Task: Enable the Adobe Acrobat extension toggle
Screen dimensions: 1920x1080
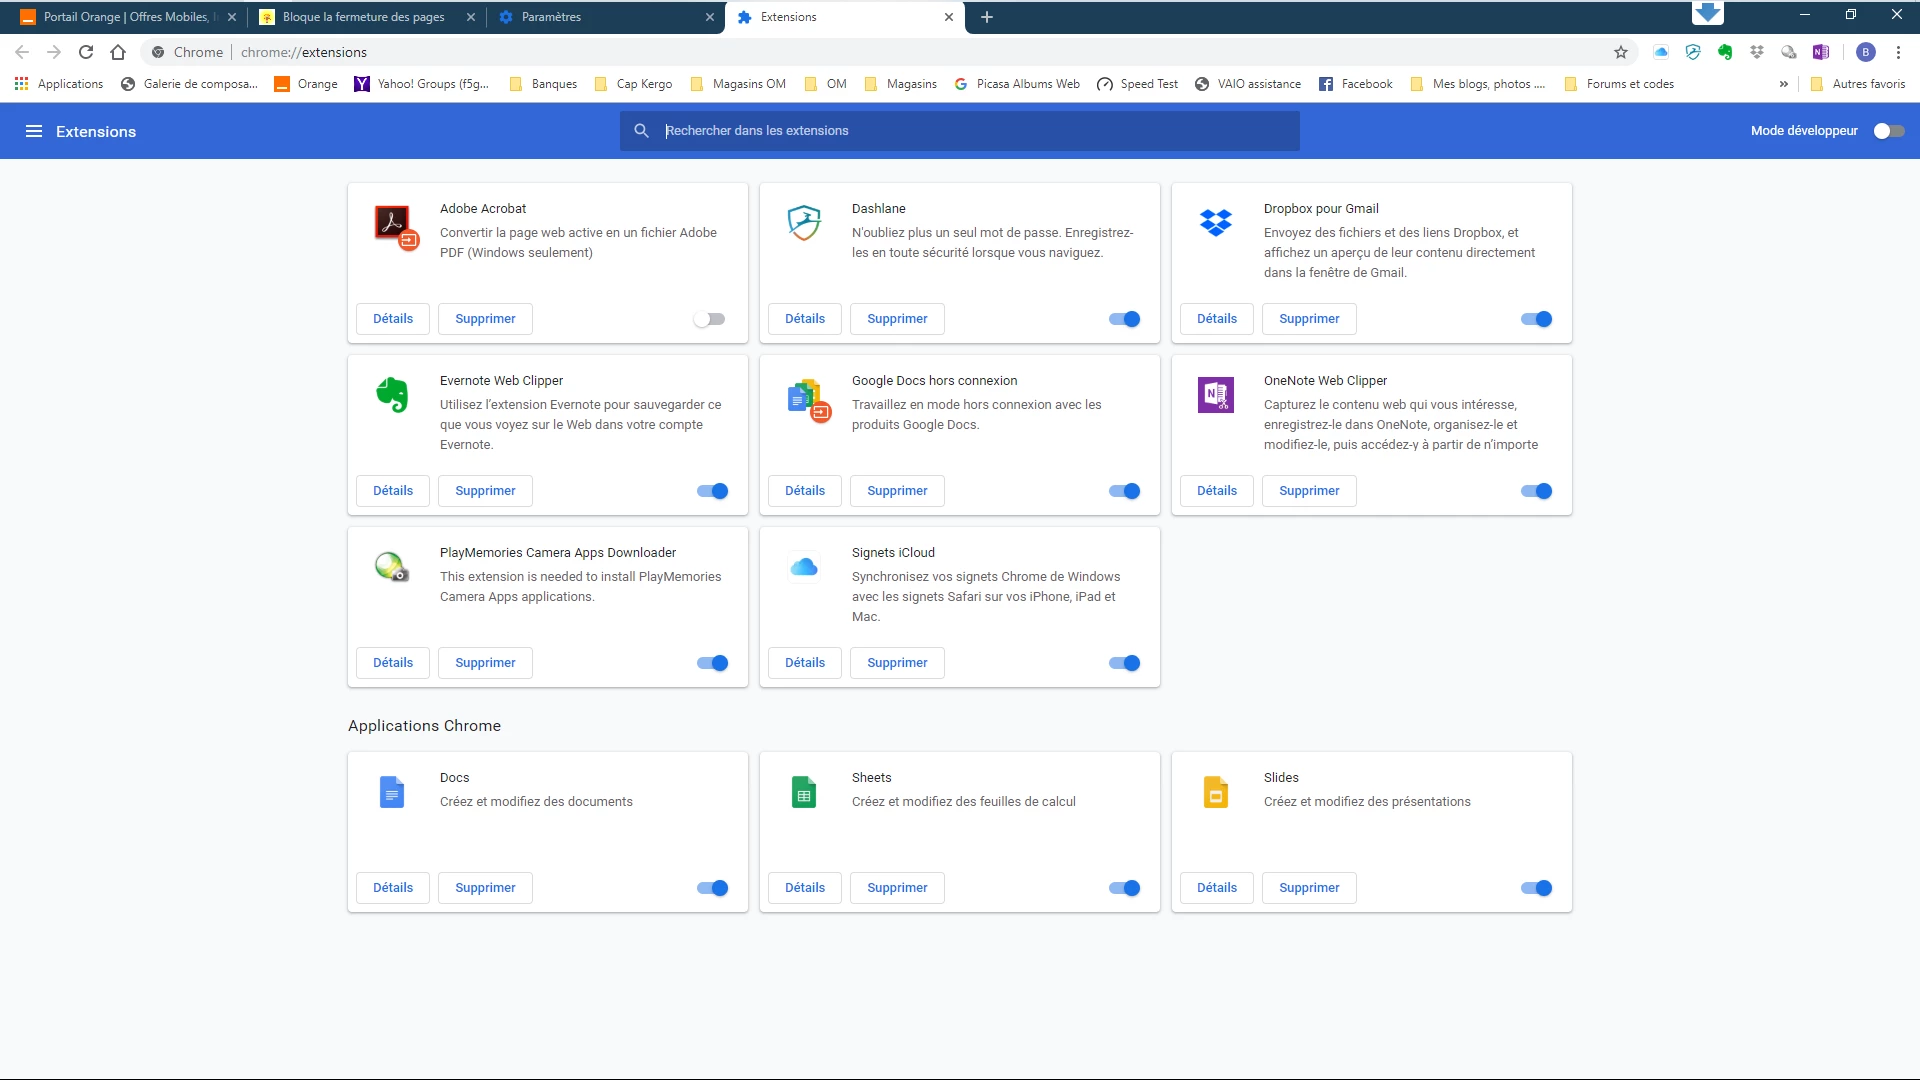Action: [x=710, y=319]
